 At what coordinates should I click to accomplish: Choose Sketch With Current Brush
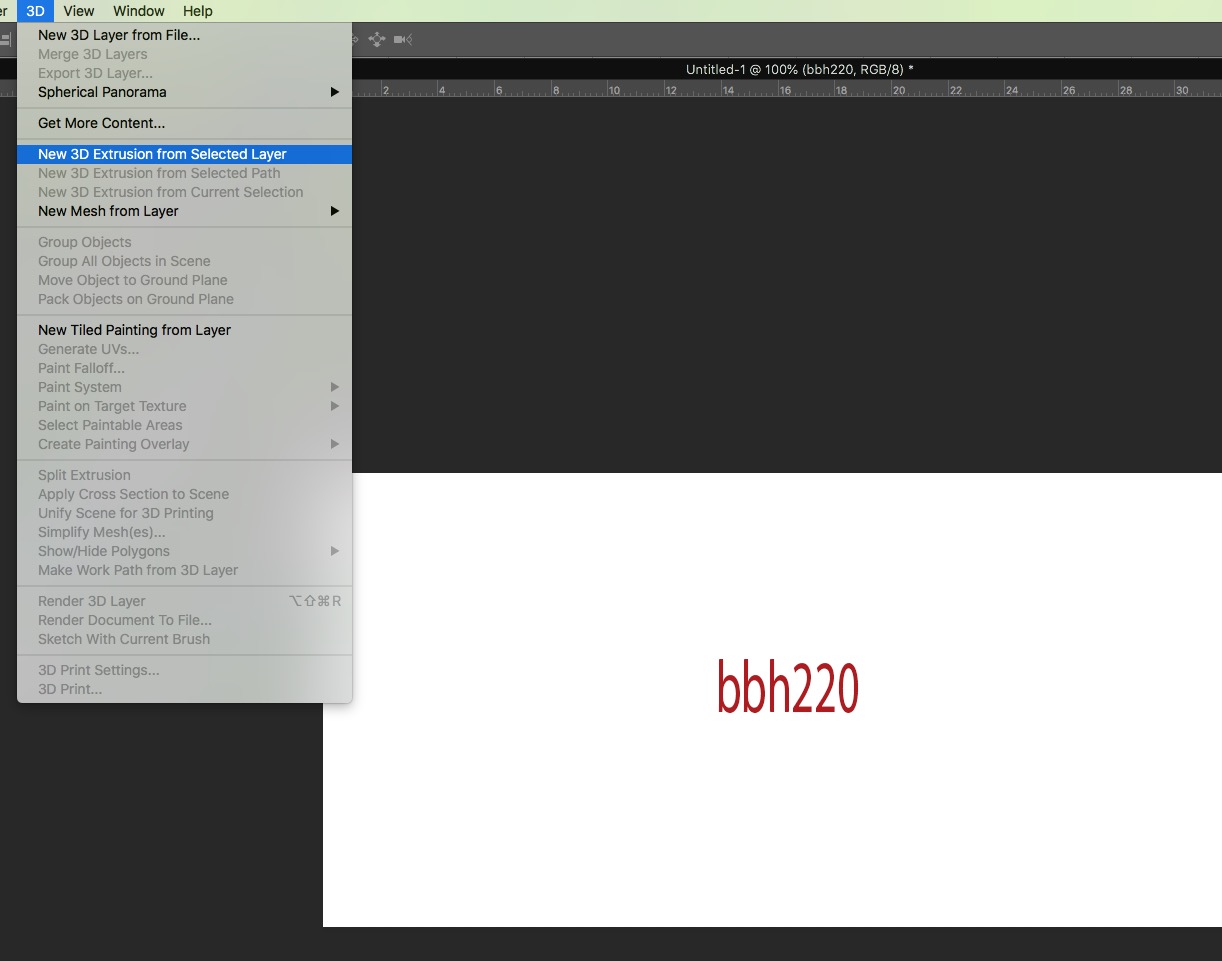[184, 639]
